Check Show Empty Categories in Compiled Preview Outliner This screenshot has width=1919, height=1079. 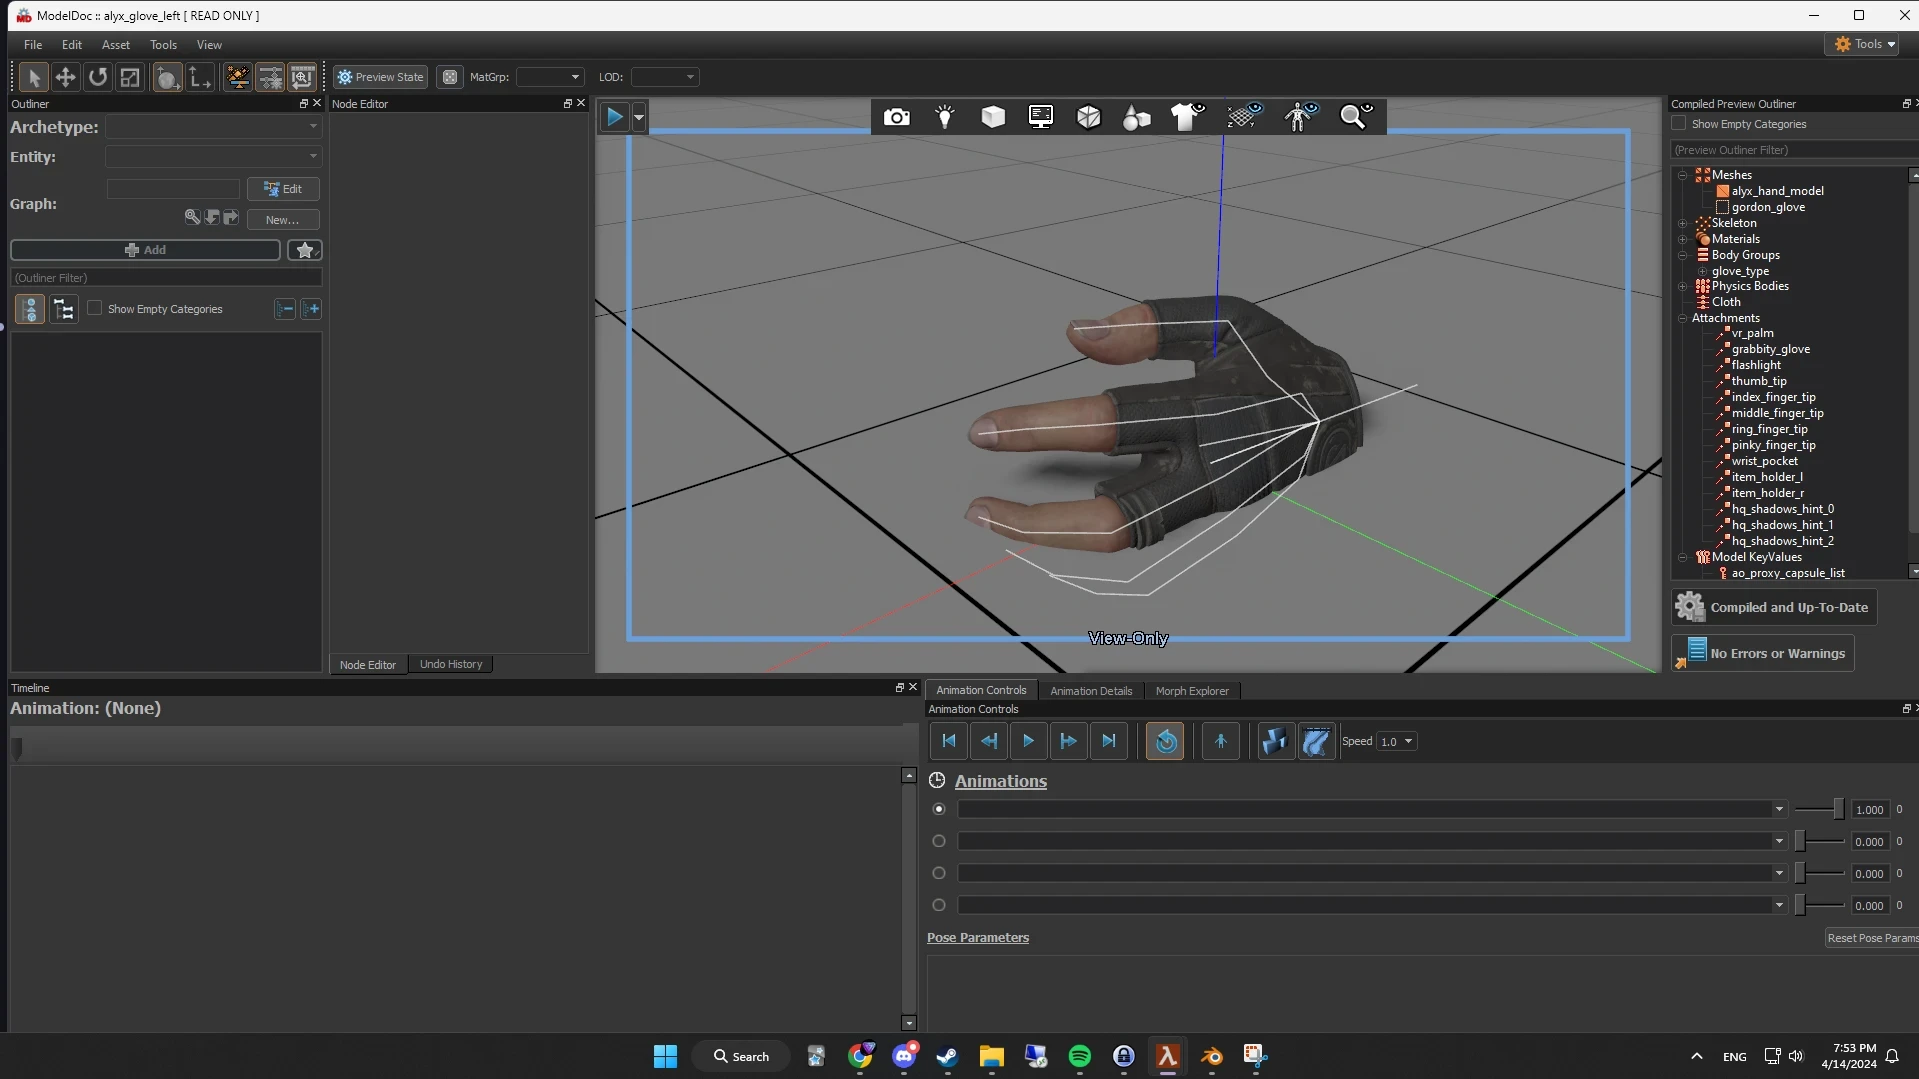[1679, 124]
